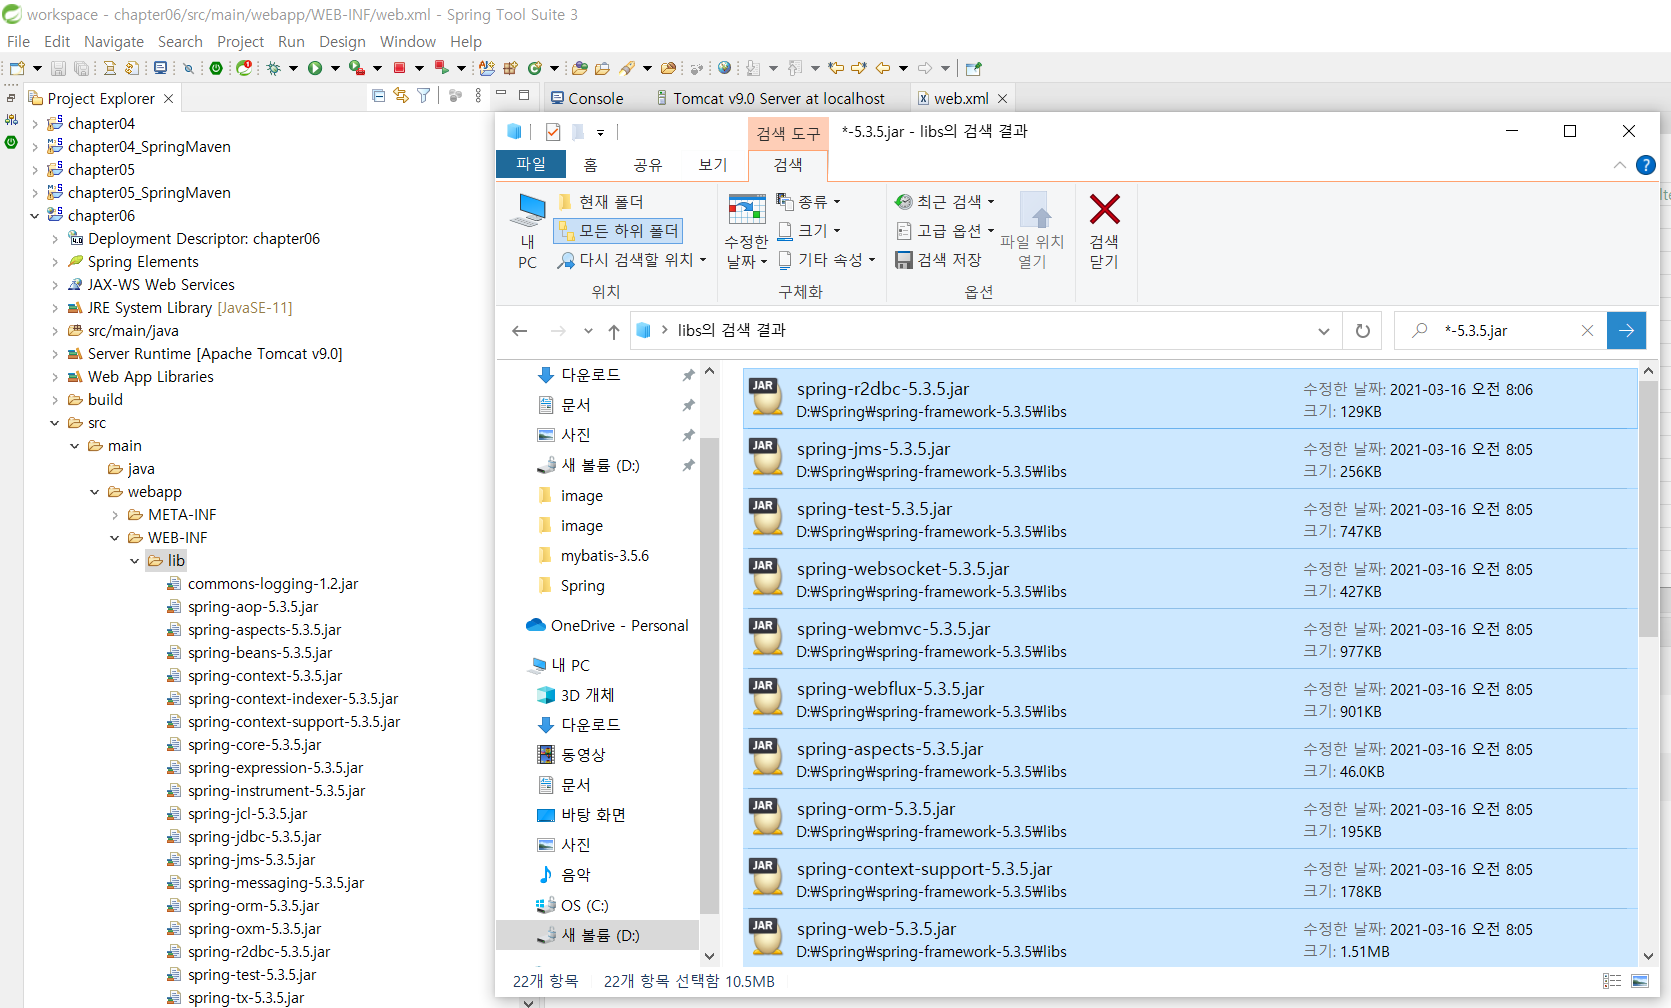Toggle 현재 폴더 search scope

coord(601,202)
